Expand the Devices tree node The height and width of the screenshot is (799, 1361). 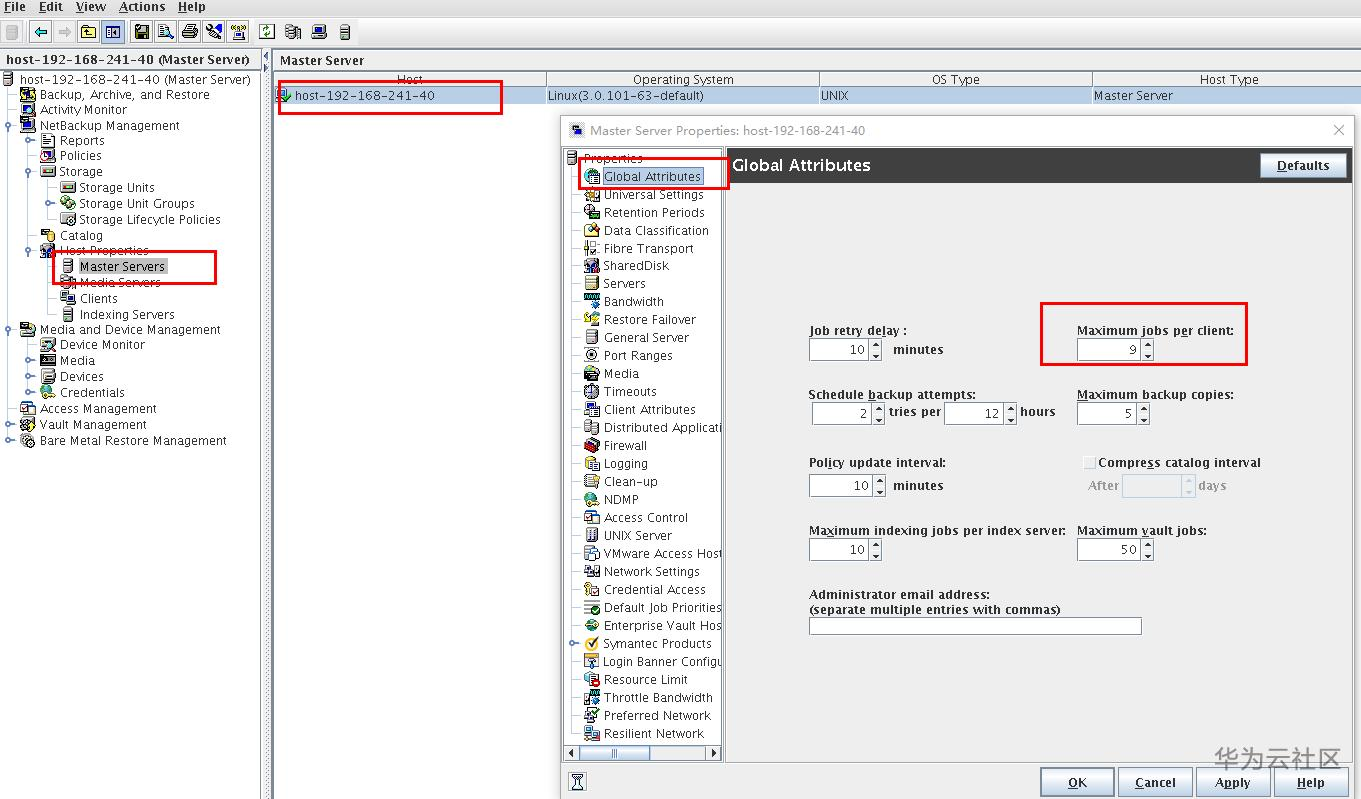(29, 377)
